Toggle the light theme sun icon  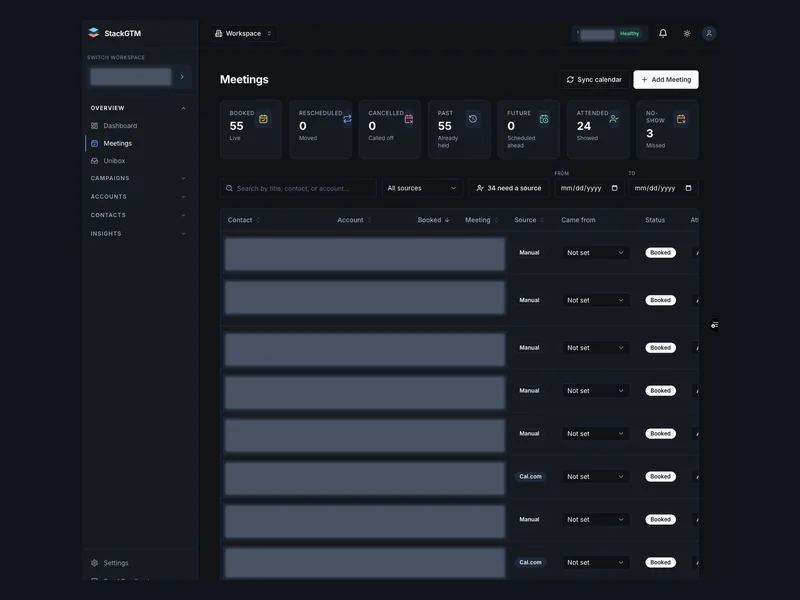point(687,33)
